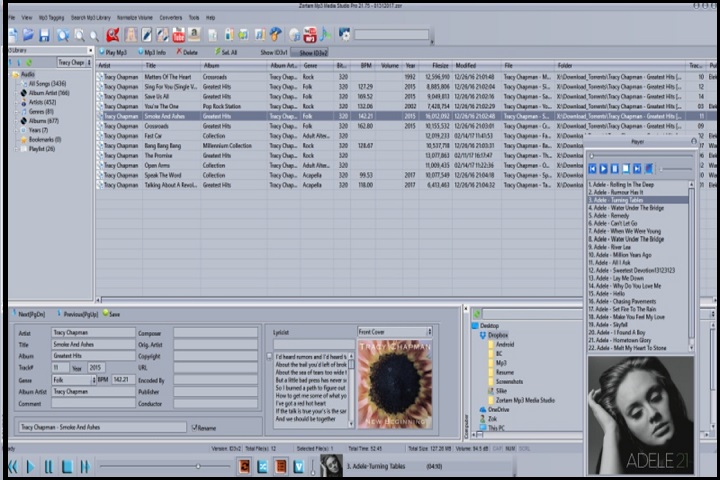The width and height of the screenshot is (720, 480).
Task: Click the Save disk icon in main toolbar
Action: tap(44, 35)
